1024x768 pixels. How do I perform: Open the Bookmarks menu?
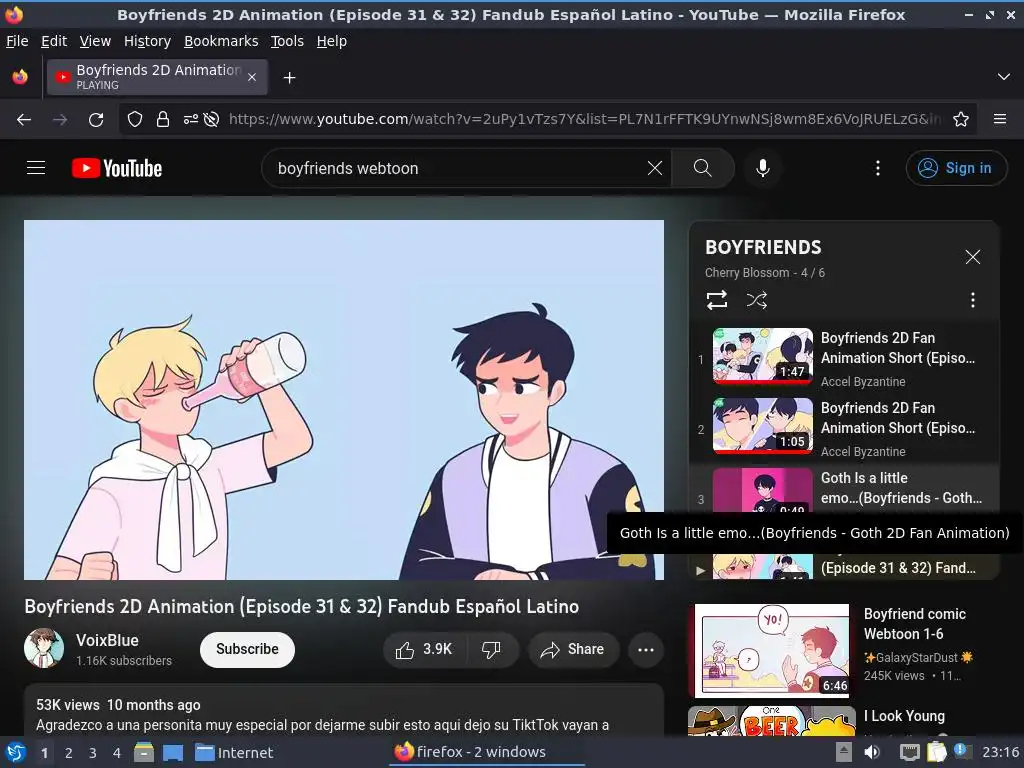coord(221,41)
